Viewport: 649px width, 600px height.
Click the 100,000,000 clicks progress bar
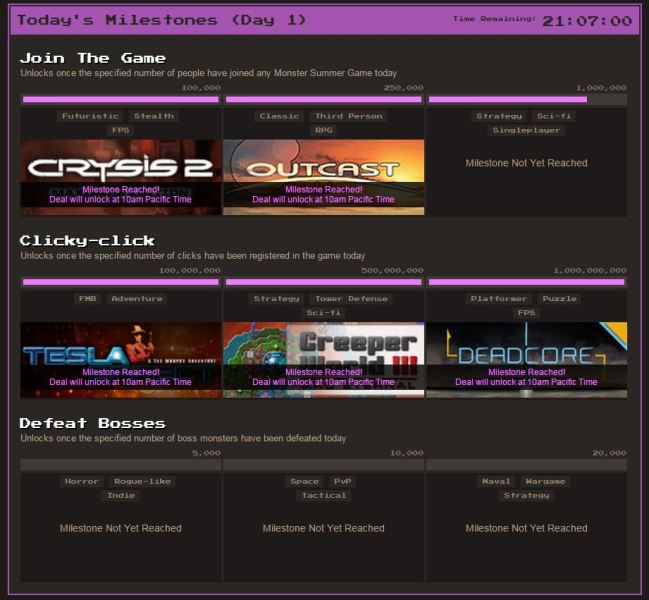point(120,282)
